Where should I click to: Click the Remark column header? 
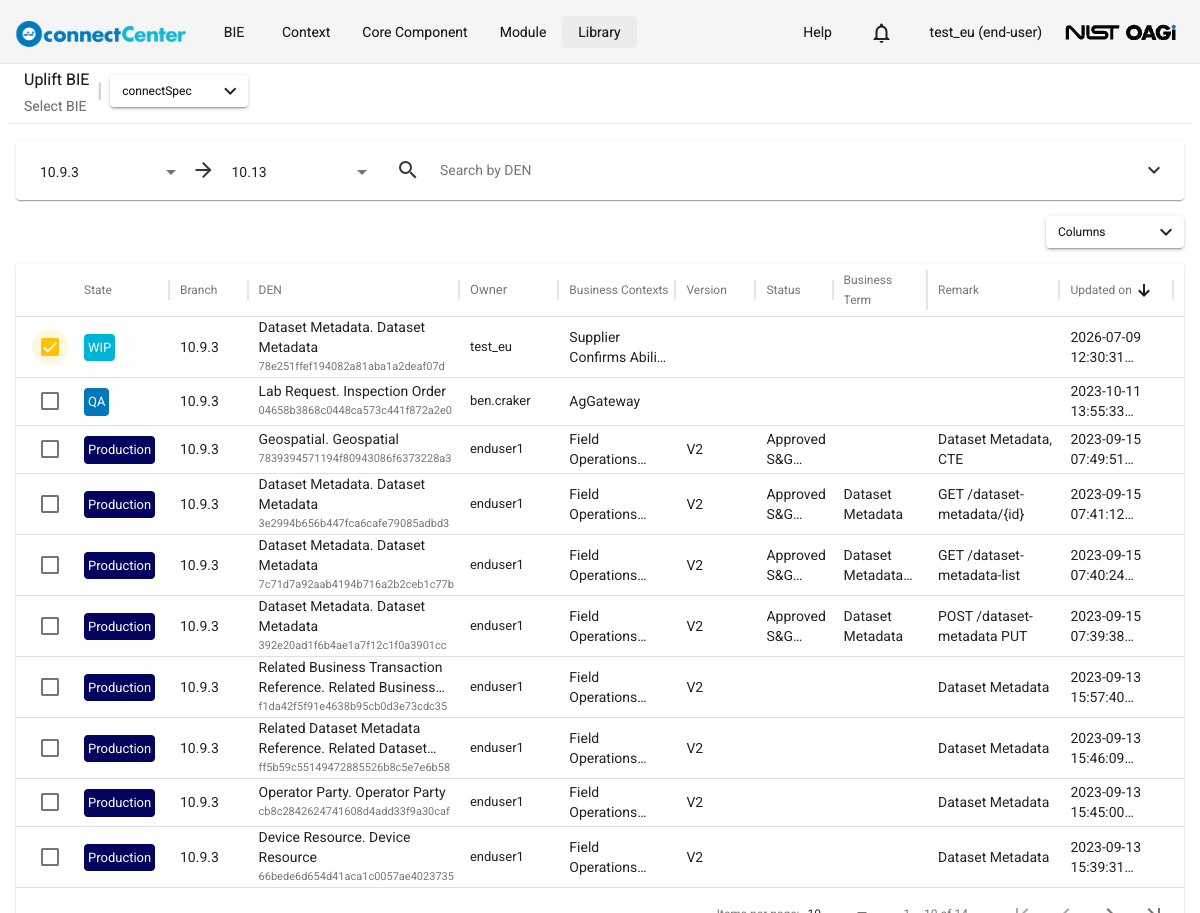(958, 290)
